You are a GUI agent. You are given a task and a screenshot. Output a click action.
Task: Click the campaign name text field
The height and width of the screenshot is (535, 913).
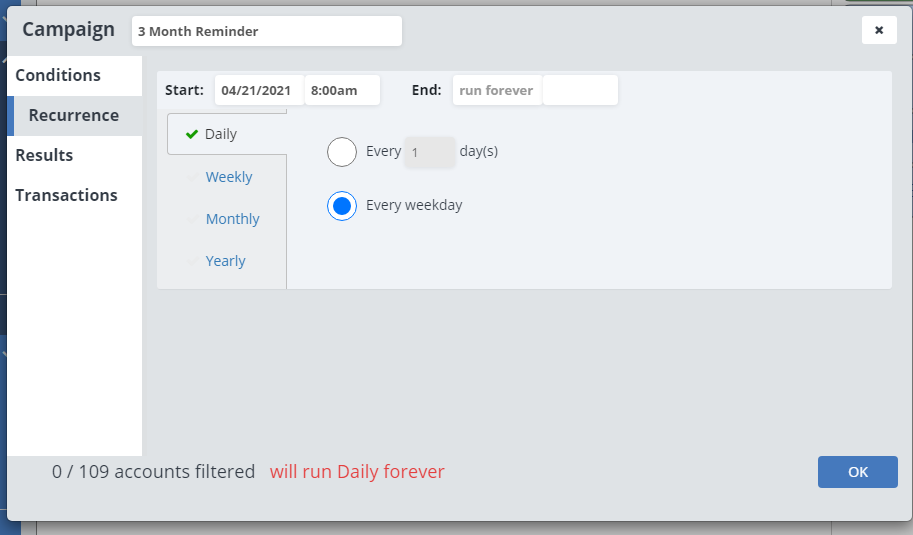pyautogui.click(x=267, y=31)
